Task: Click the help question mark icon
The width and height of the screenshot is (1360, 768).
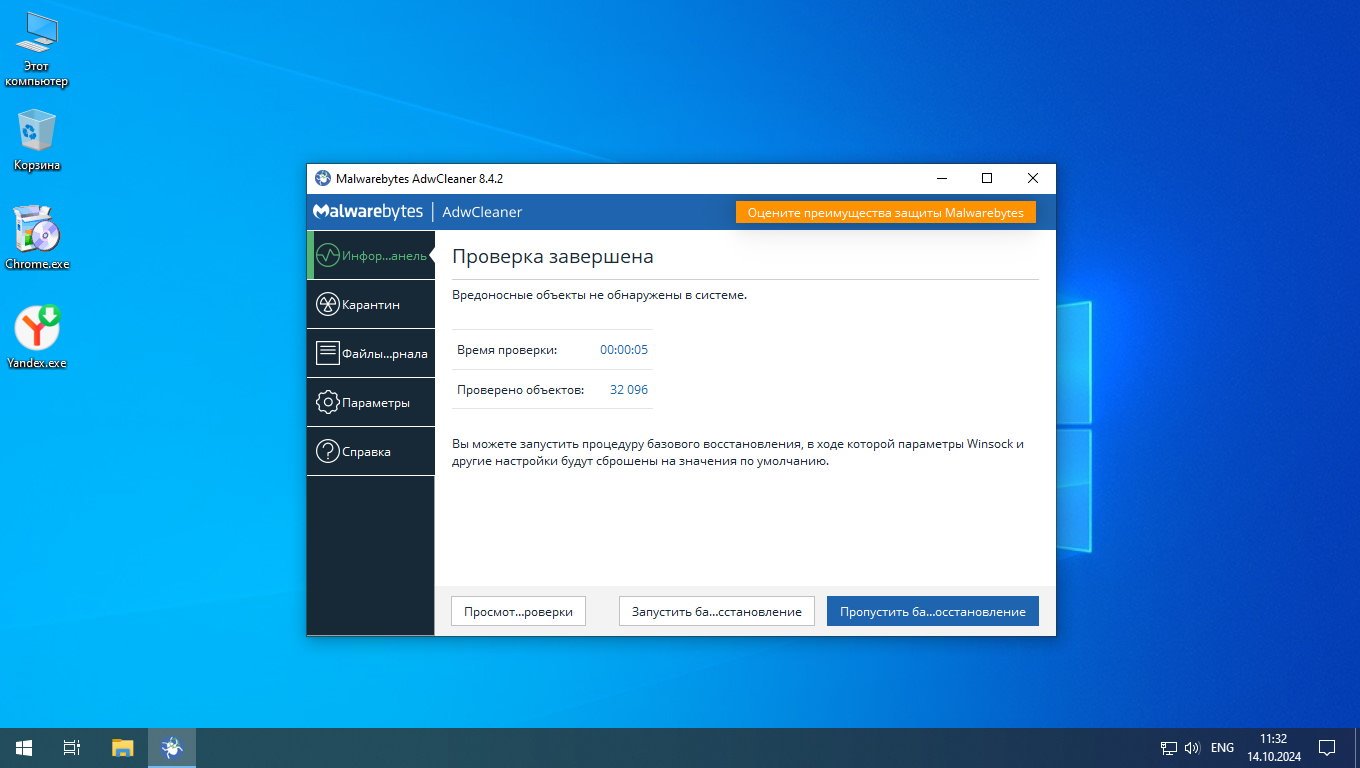Action: pyautogui.click(x=327, y=451)
